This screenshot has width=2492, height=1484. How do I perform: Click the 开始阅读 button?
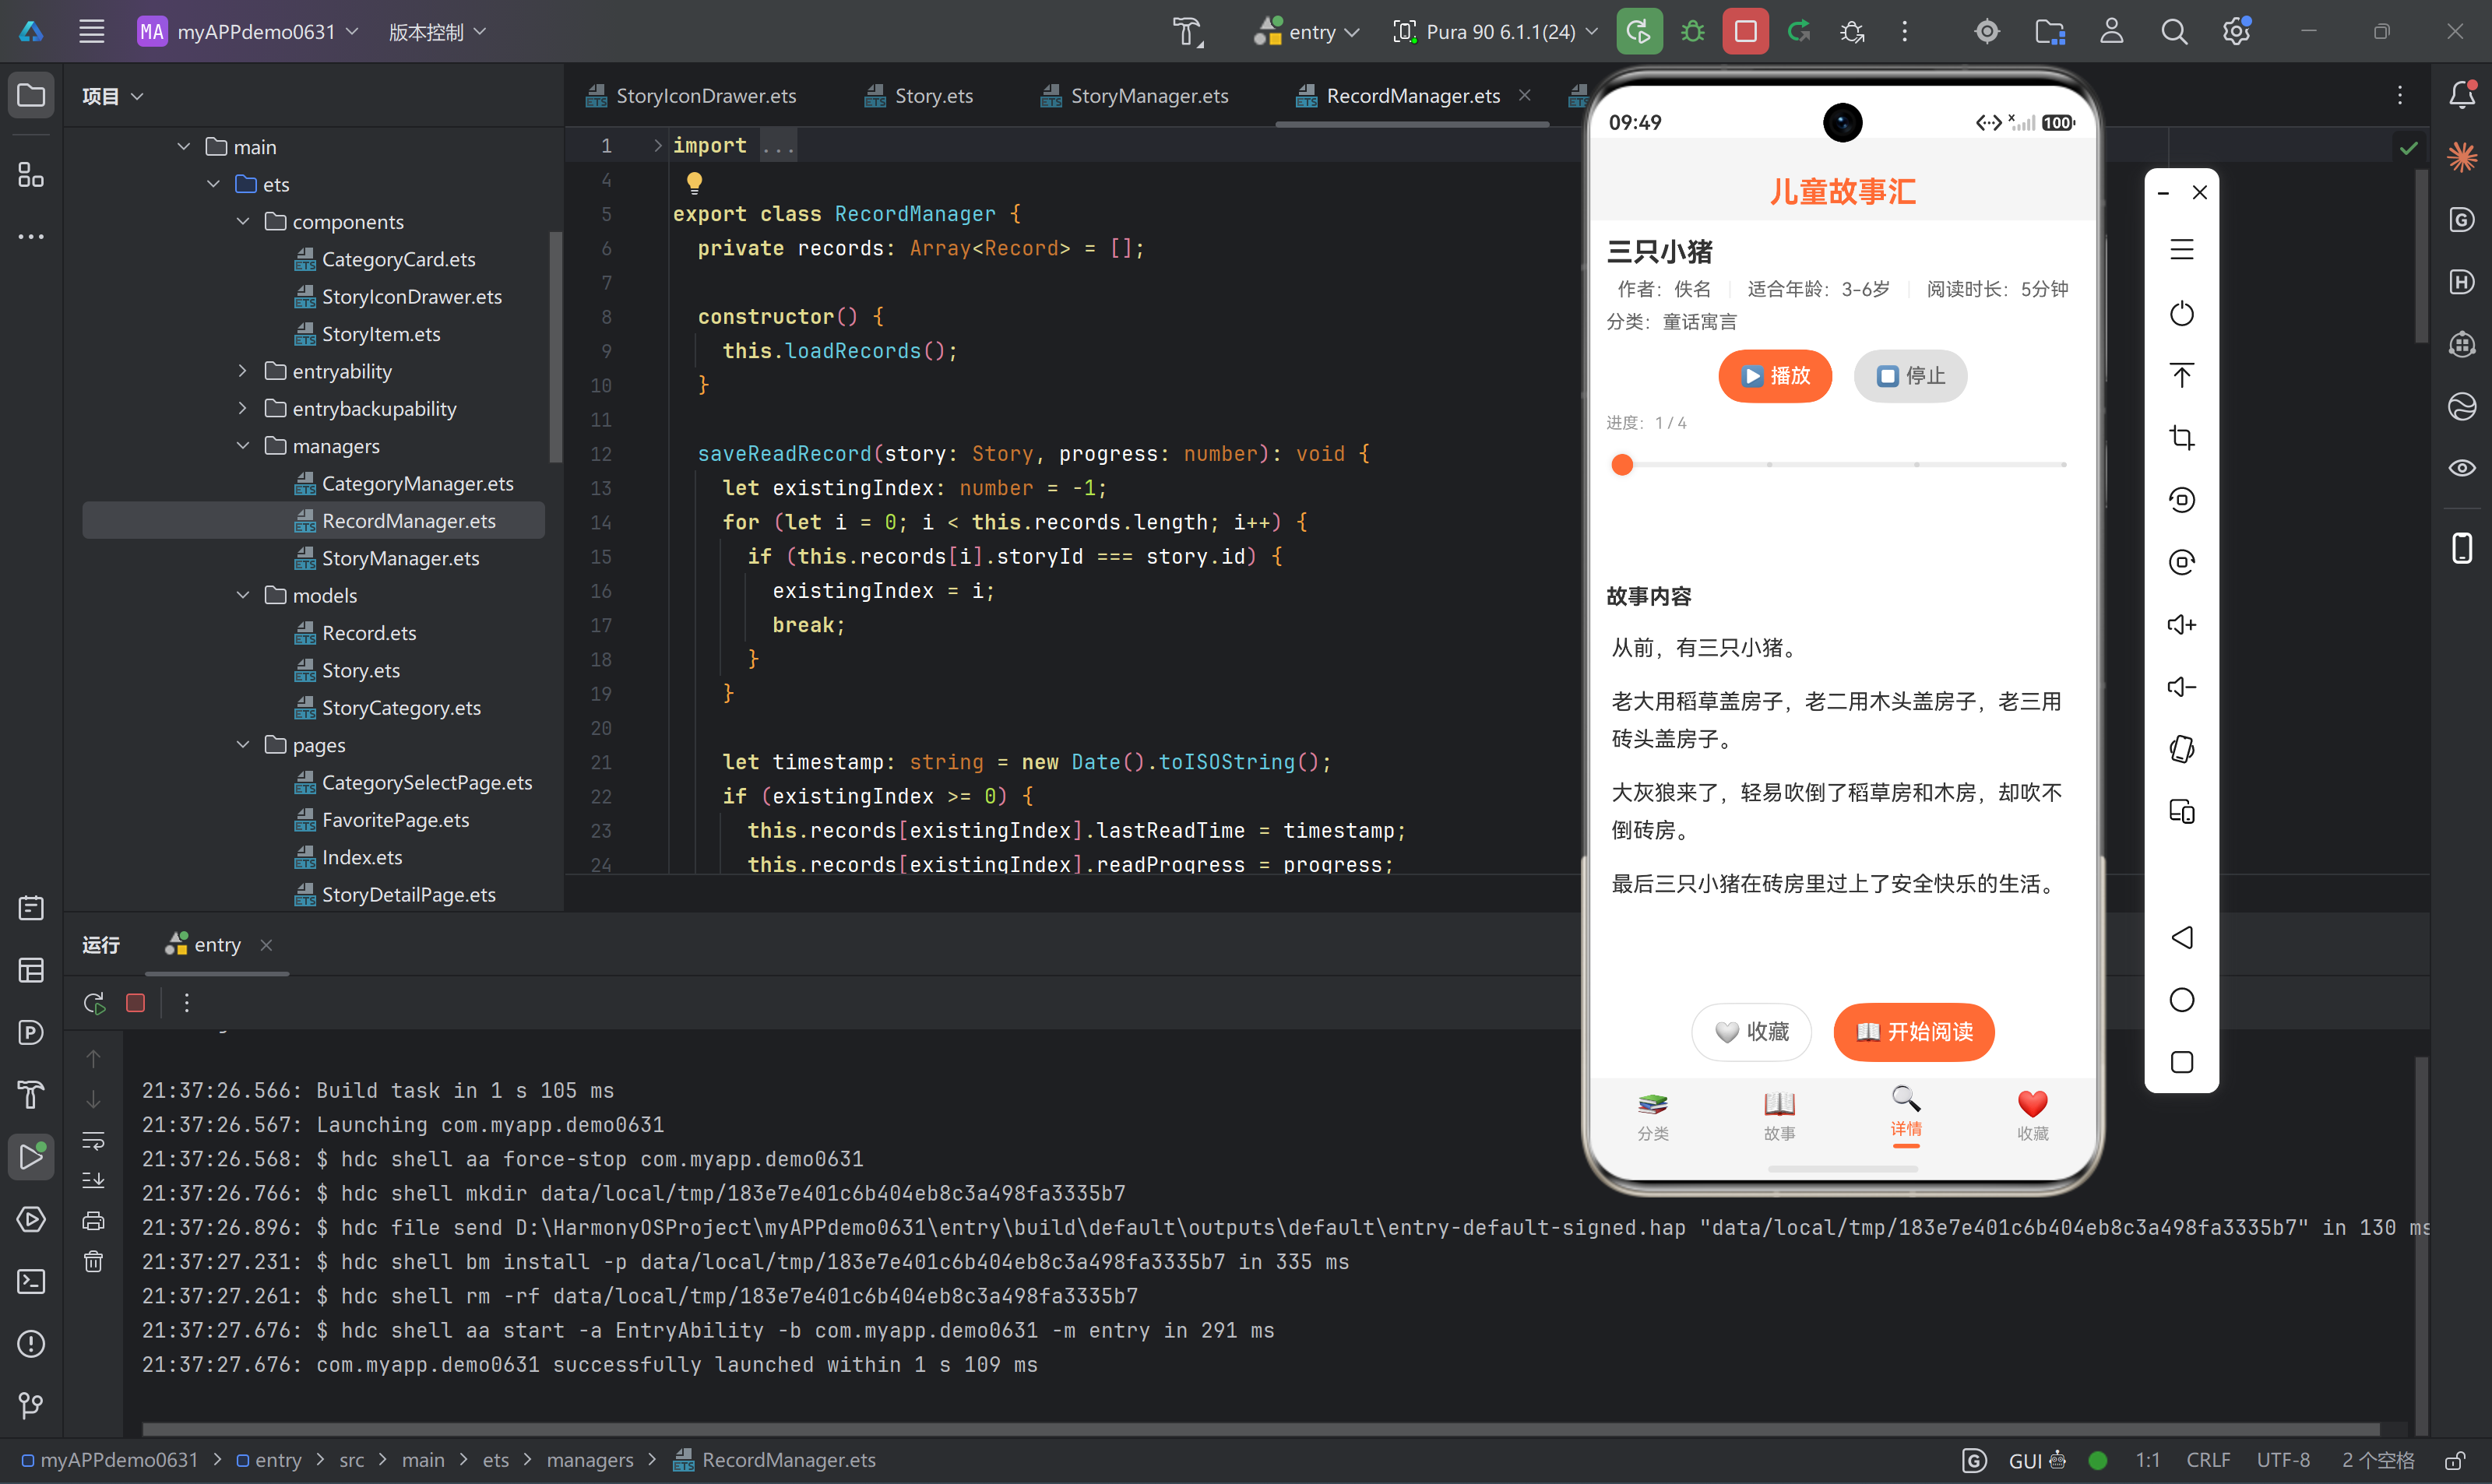coord(1914,1031)
